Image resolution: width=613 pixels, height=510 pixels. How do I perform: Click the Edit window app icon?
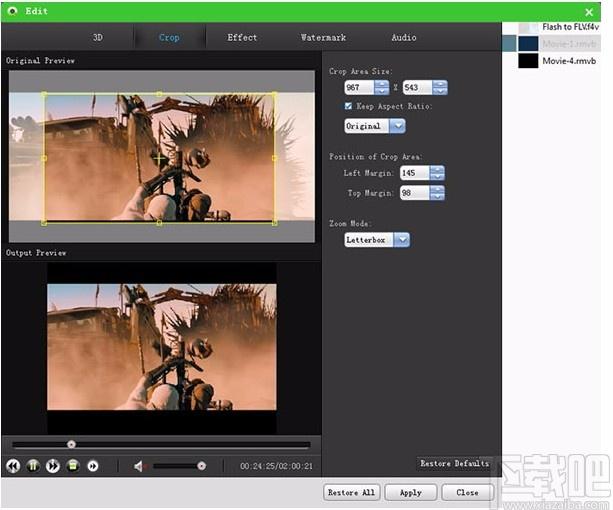(13, 11)
